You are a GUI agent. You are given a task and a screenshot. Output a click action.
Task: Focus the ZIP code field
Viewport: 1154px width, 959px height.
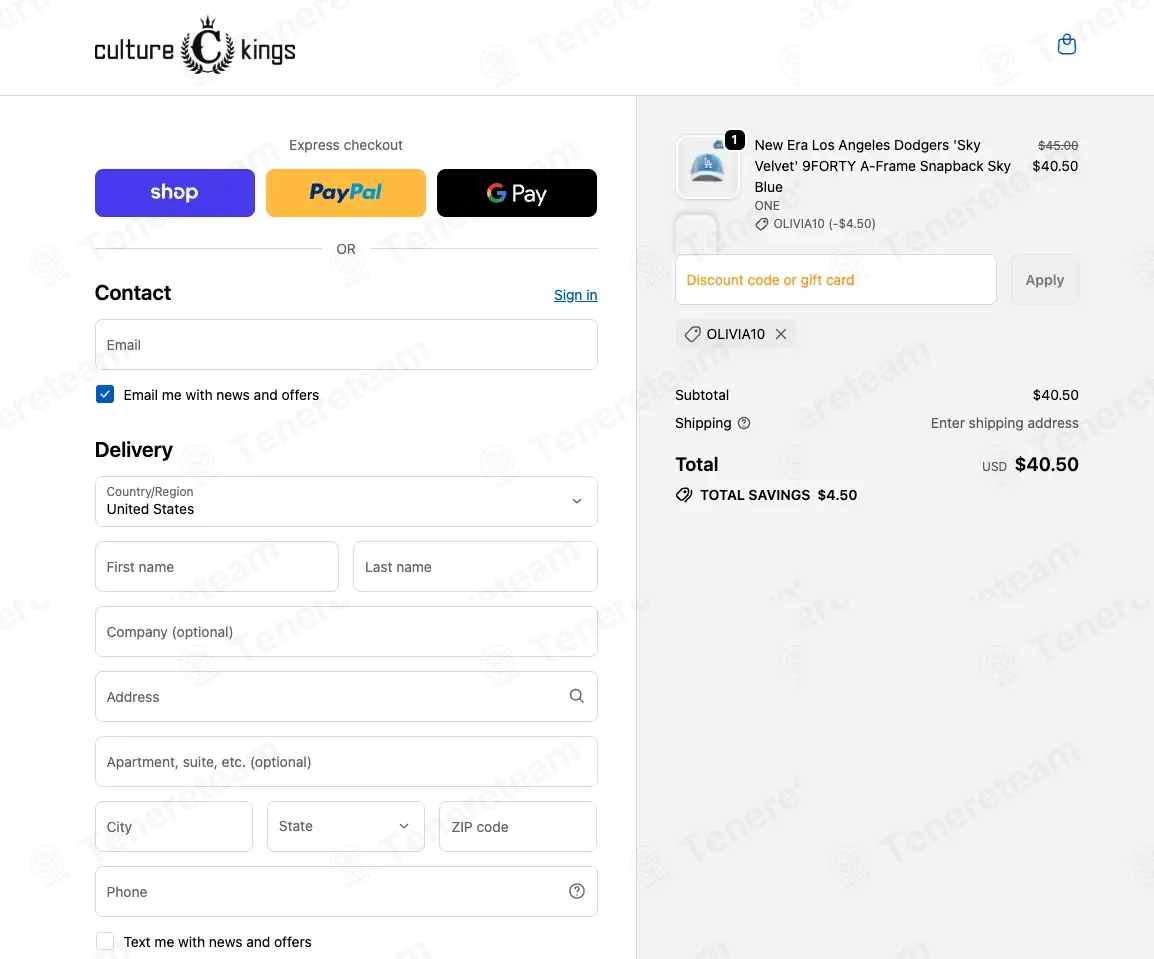click(518, 827)
